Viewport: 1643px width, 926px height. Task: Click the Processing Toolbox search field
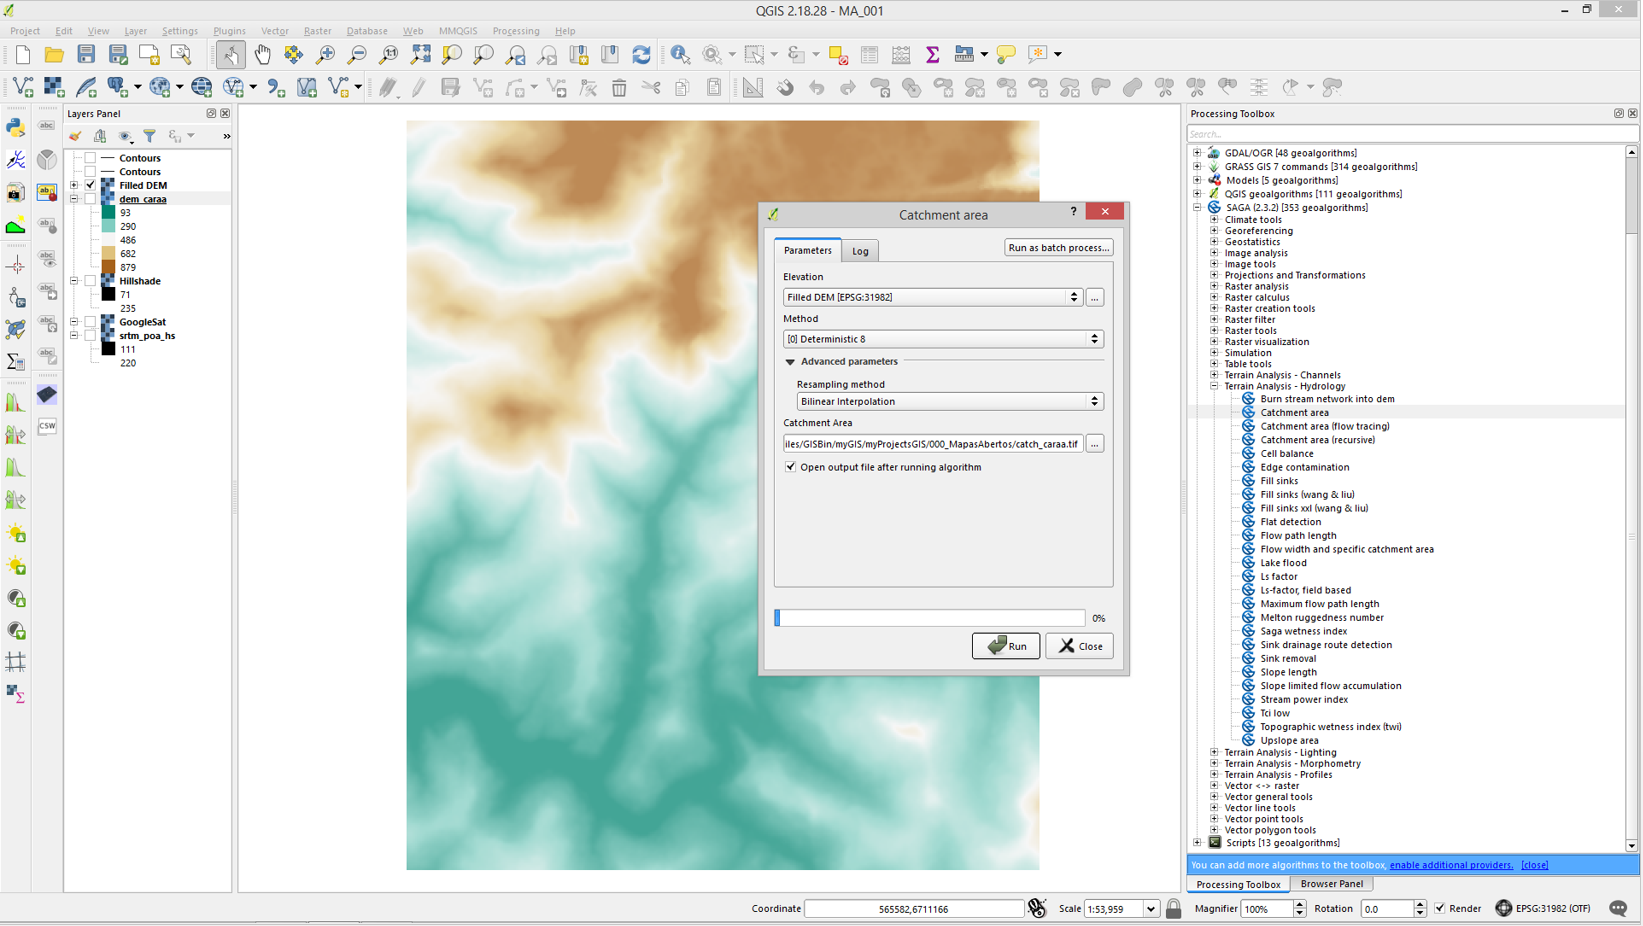pos(1410,134)
